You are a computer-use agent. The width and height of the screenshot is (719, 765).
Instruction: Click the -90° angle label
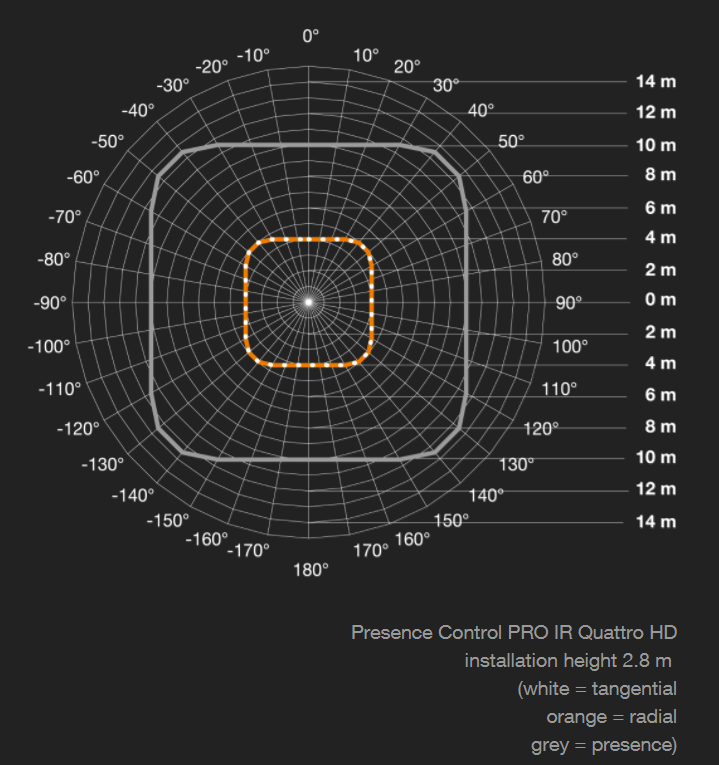(49, 302)
